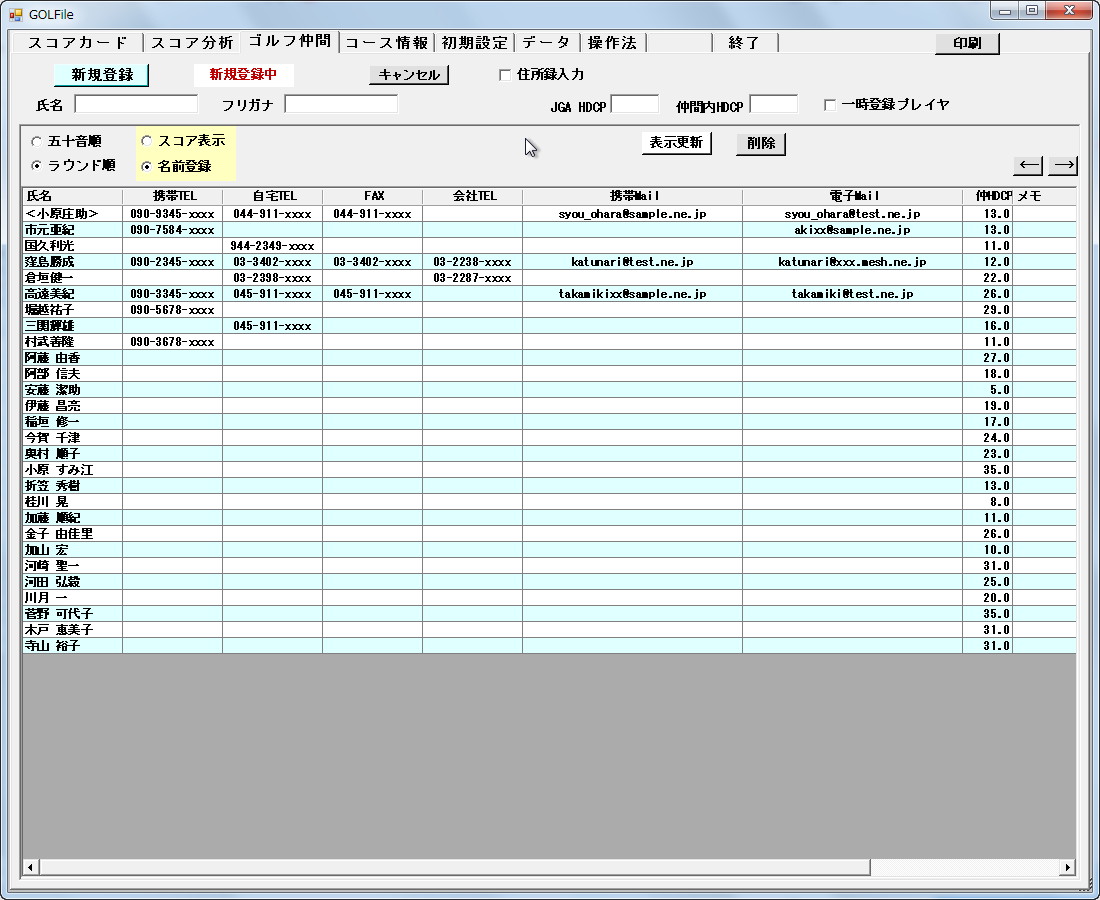Viewport: 1100px width, 900px height.
Task: Click the 電子Mail column header
Action: click(853, 196)
